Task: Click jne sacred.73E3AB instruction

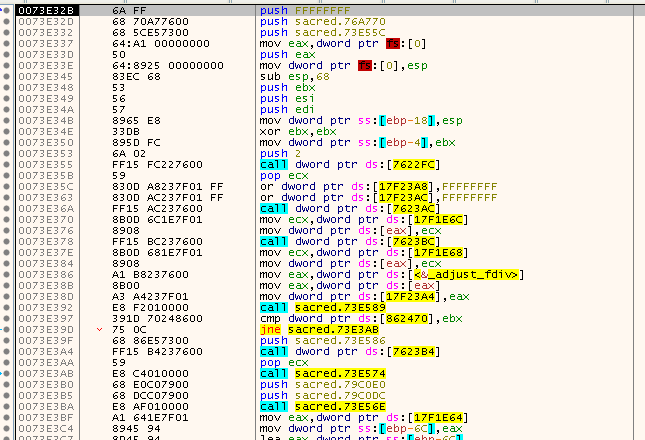Action: 319,329
